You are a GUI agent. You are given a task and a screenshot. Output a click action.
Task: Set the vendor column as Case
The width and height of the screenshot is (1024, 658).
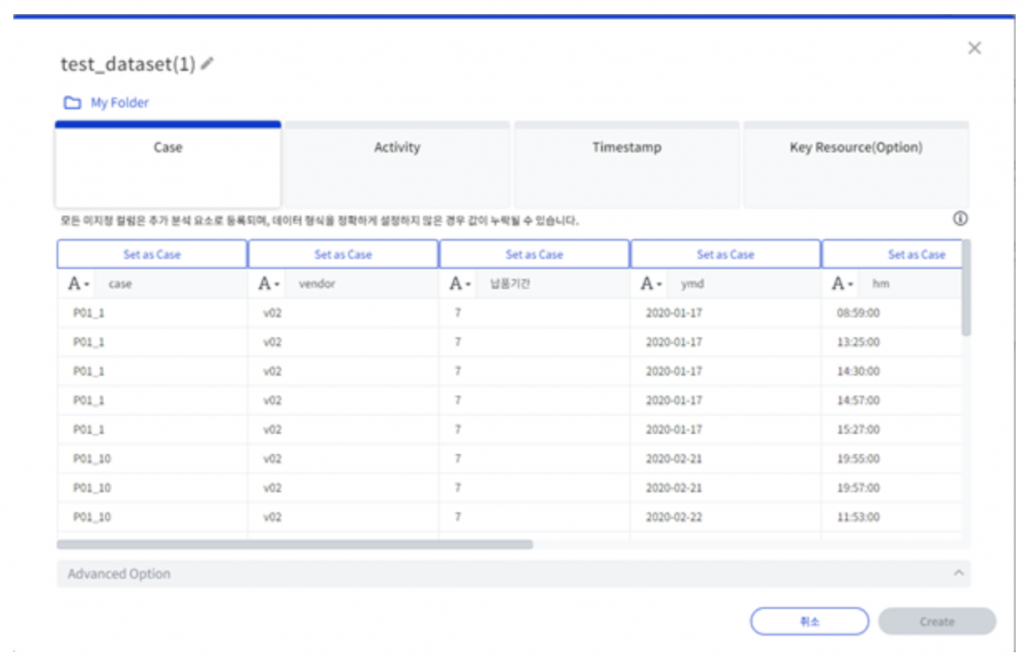pyautogui.click(x=343, y=255)
